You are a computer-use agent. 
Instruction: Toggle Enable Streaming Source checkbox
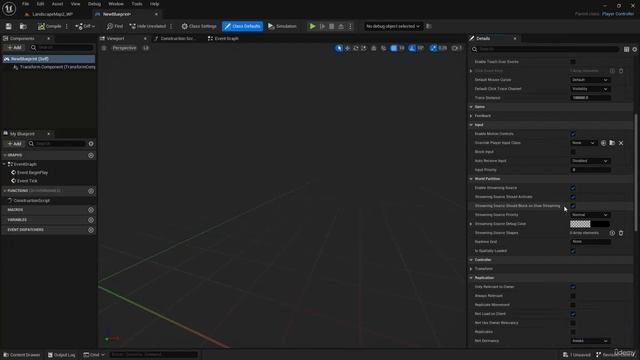tap(573, 188)
